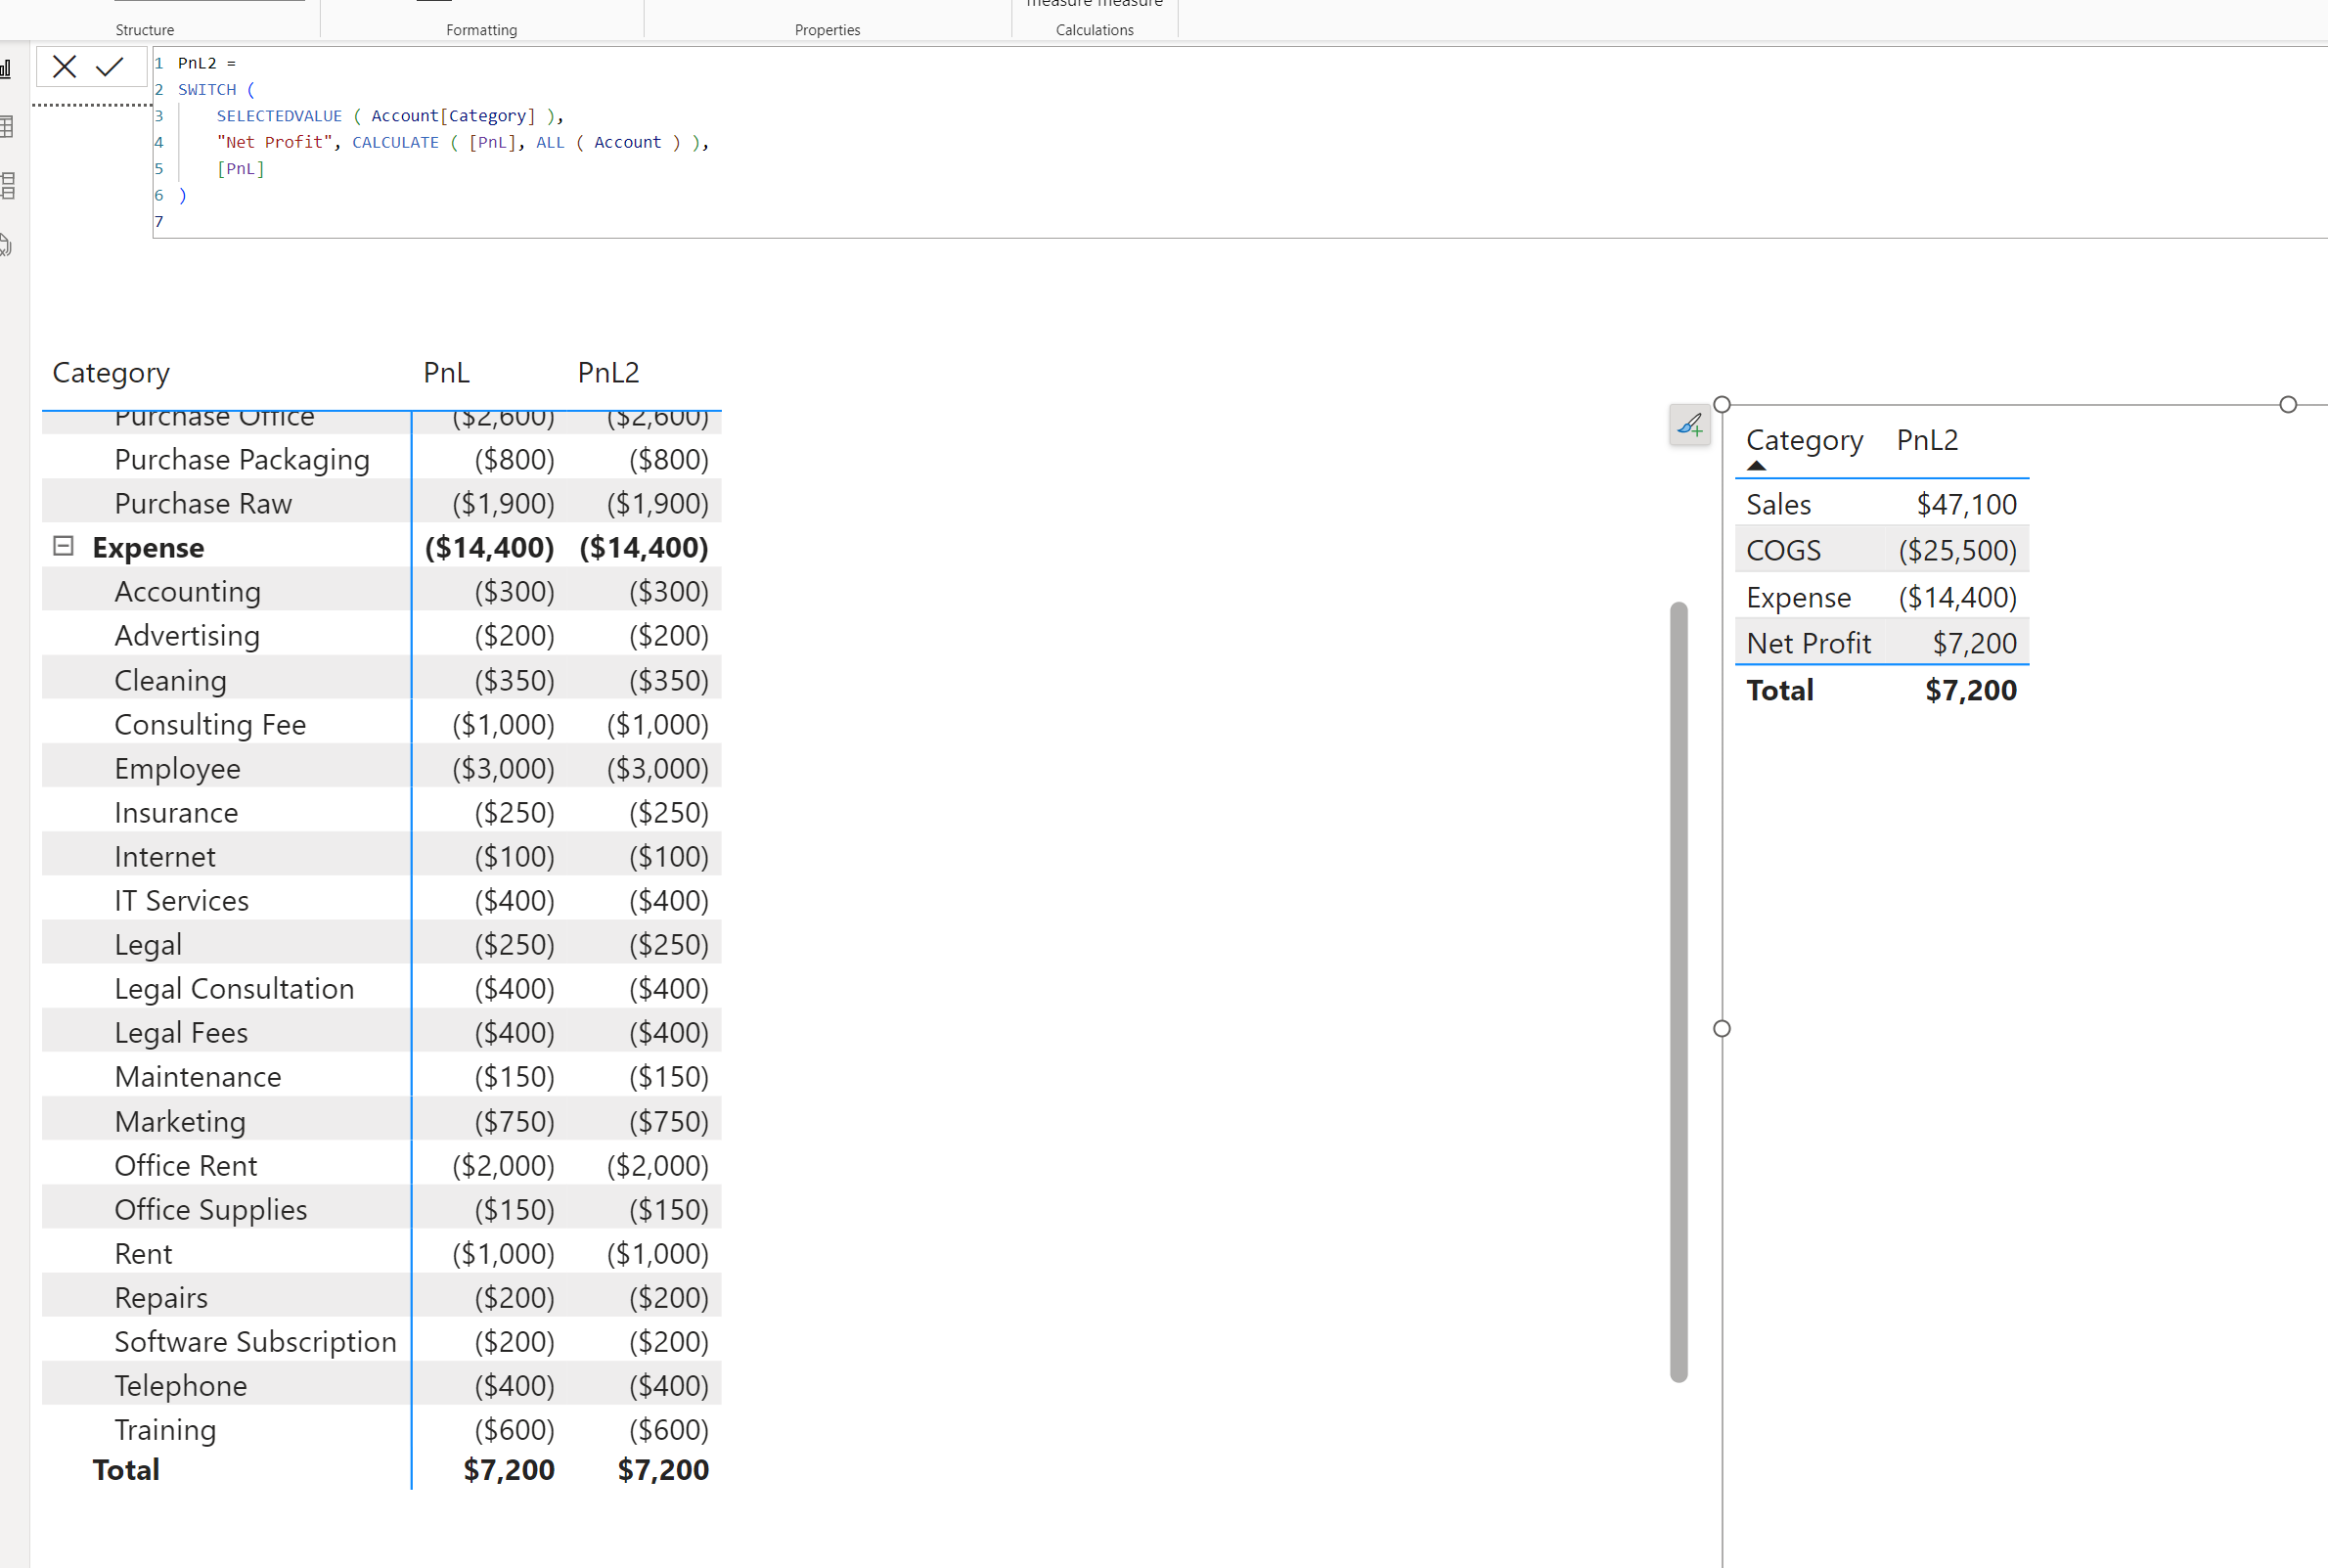Click the "Properties" ribbon group label
Viewport: 2328px width, 1568px height.
[827, 30]
